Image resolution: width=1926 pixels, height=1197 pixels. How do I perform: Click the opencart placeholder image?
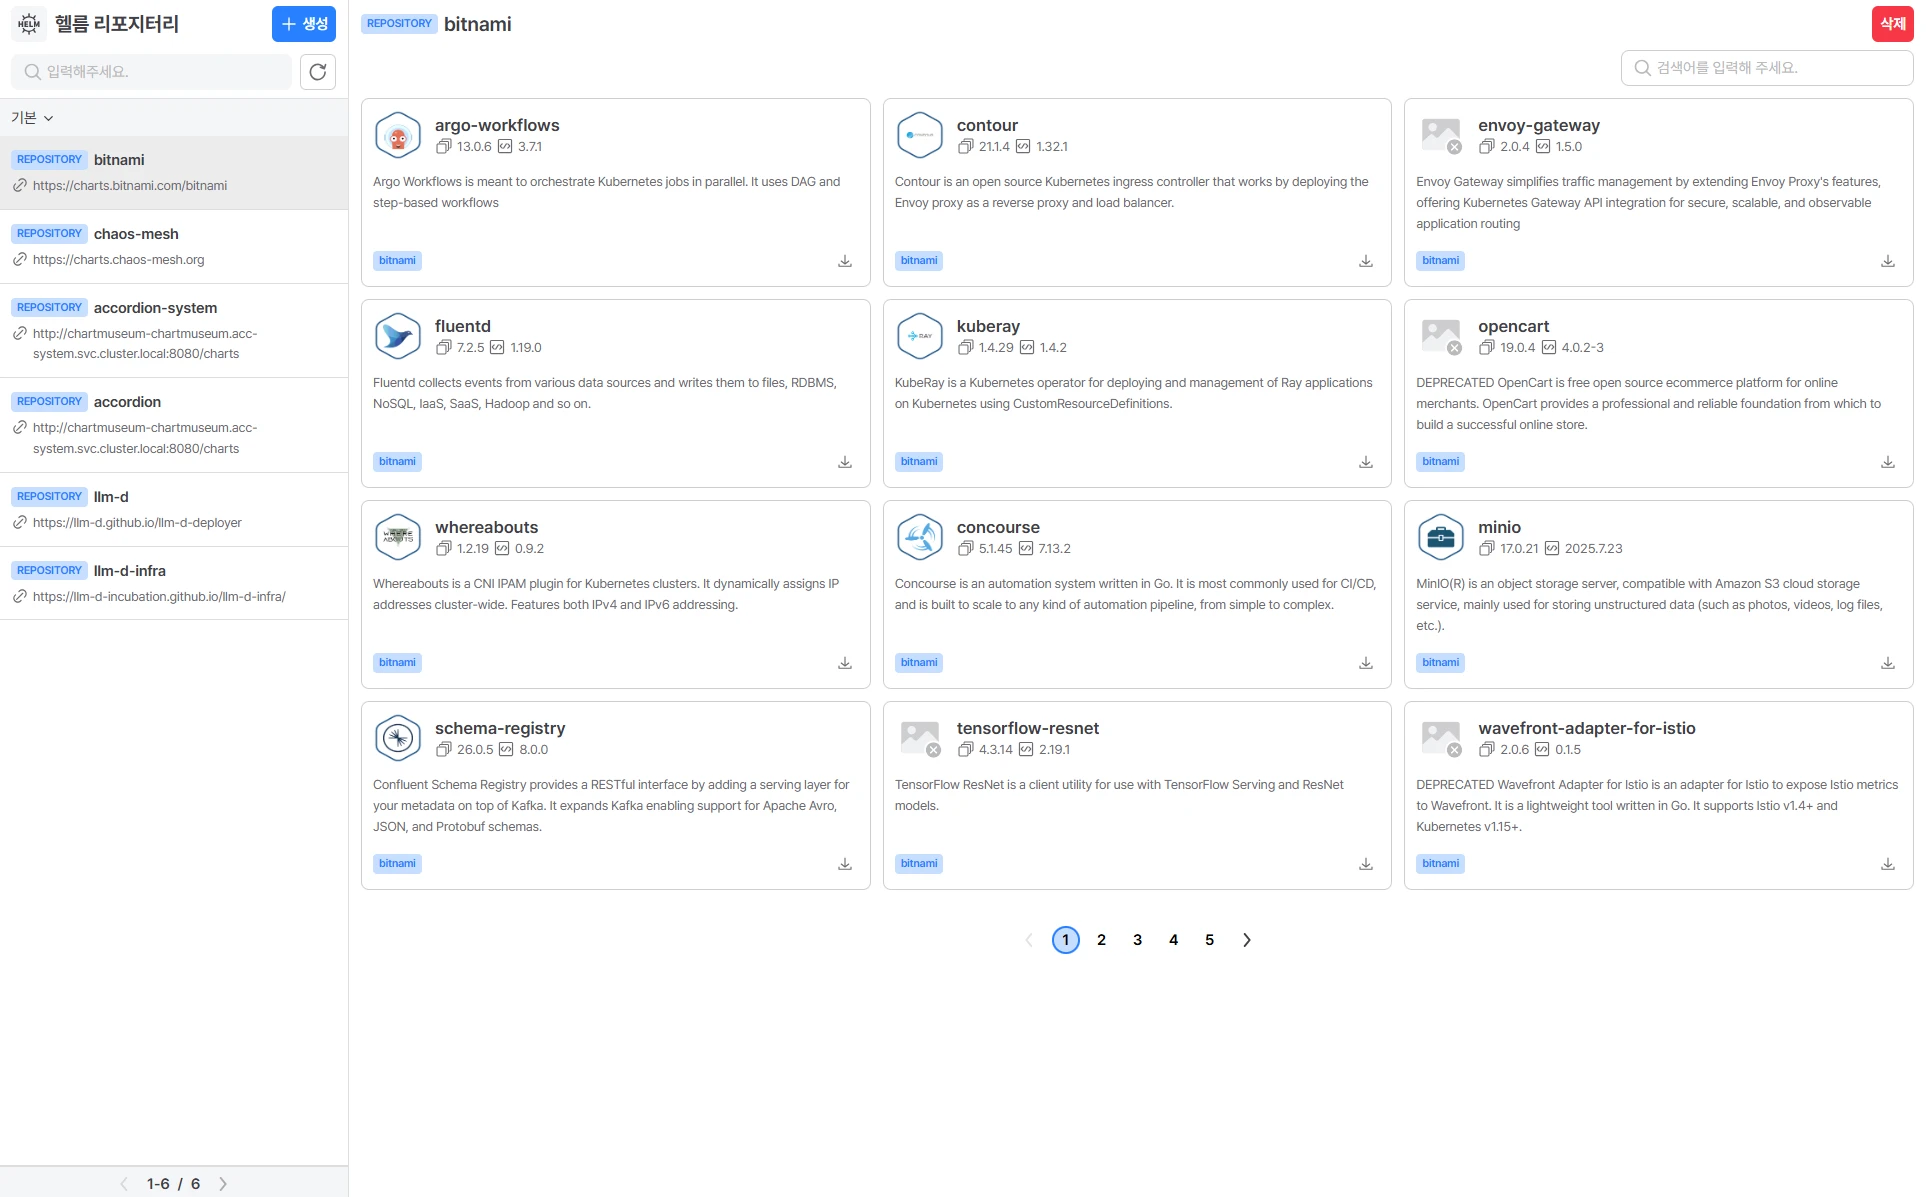(1441, 336)
